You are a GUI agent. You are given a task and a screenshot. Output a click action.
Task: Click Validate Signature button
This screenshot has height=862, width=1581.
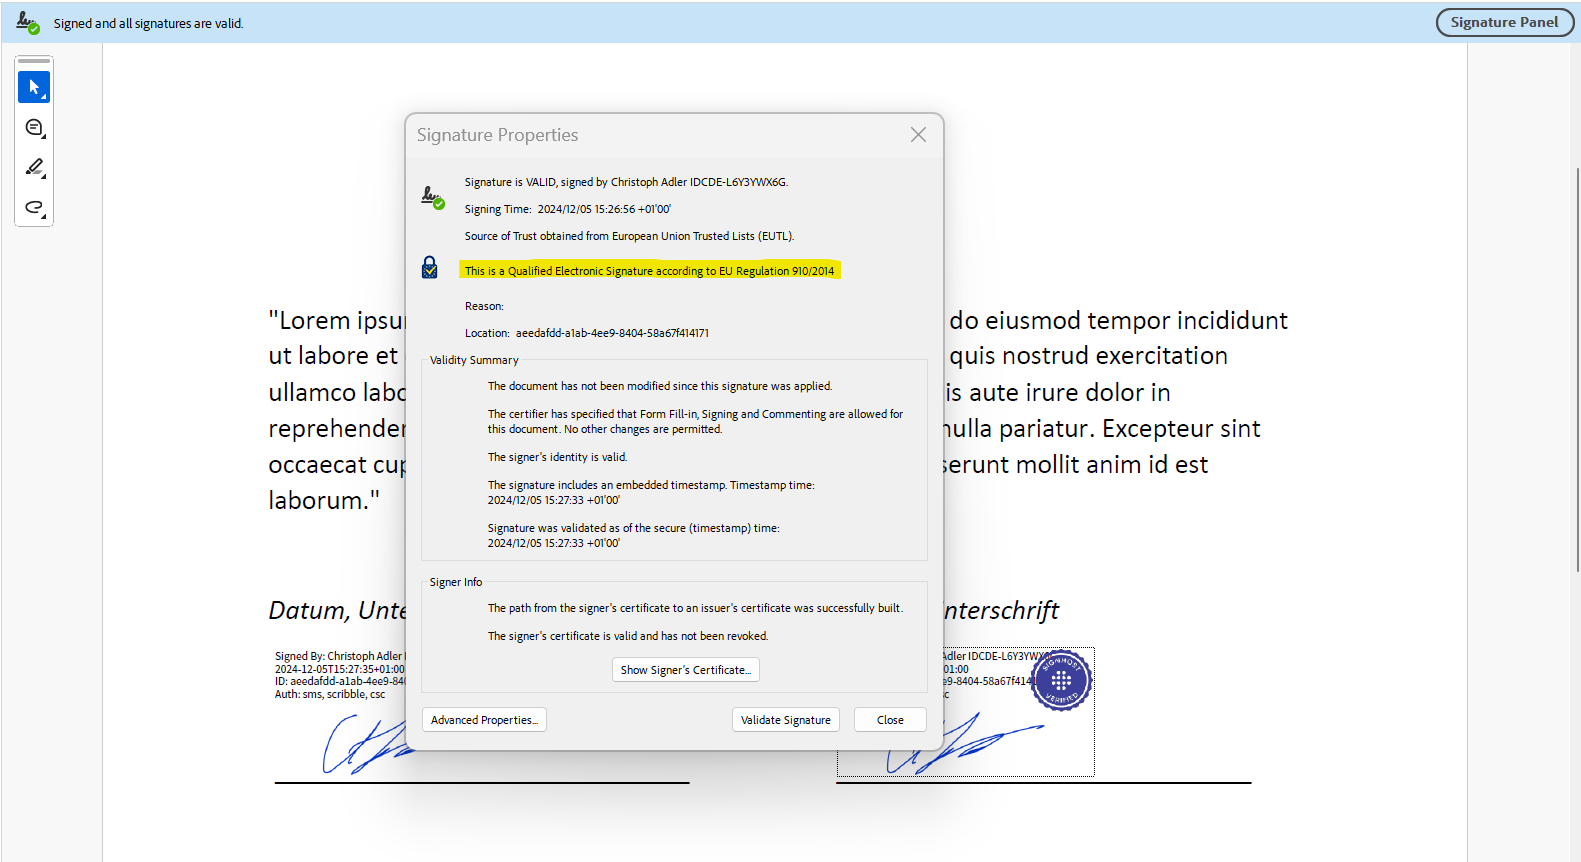tap(785, 720)
